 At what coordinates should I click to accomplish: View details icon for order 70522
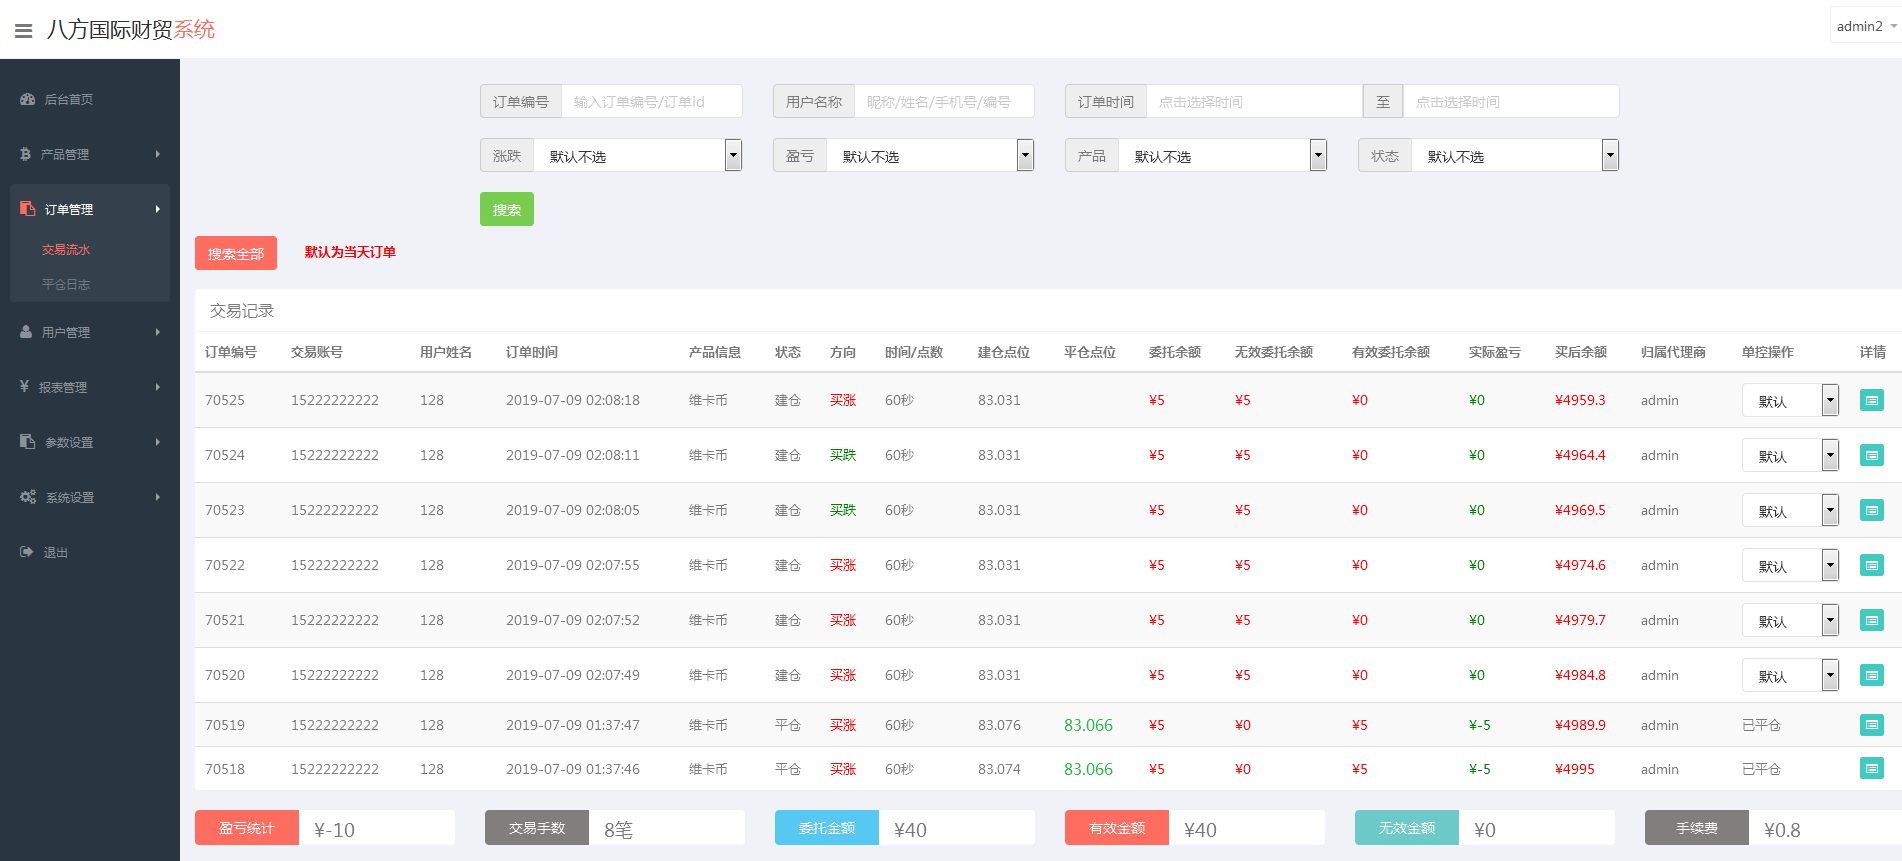pyautogui.click(x=1871, y=565)
